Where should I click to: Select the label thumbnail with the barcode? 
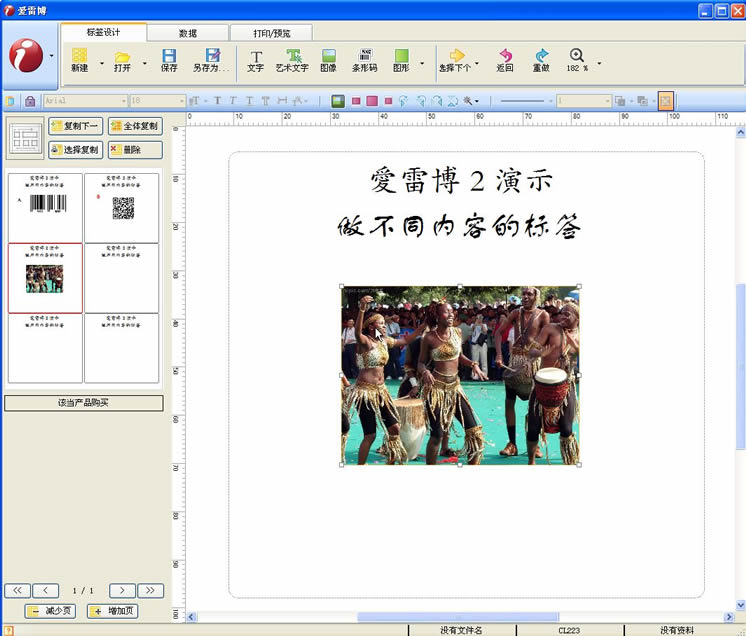click(45, 208)
